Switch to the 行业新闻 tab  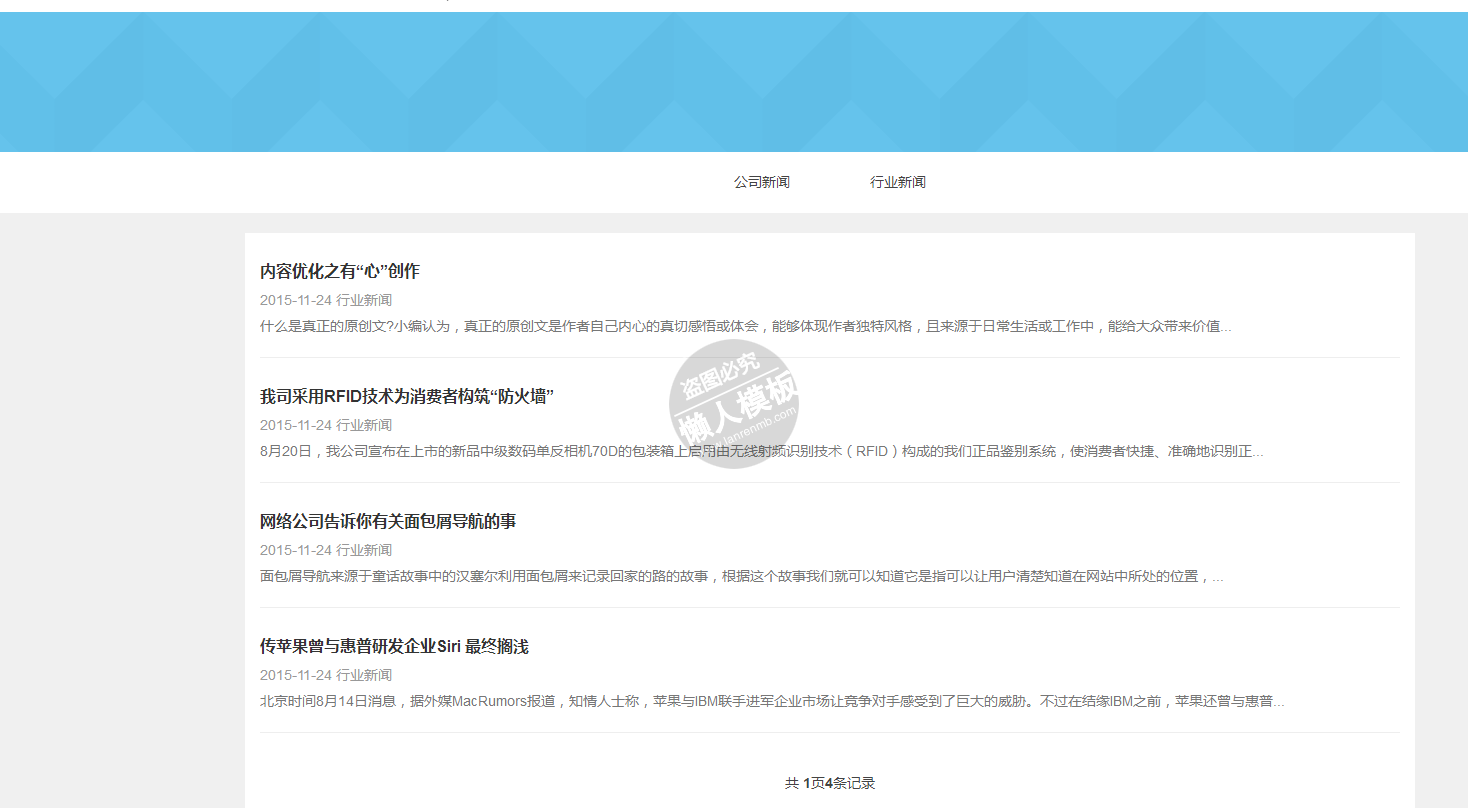[897, 182]
